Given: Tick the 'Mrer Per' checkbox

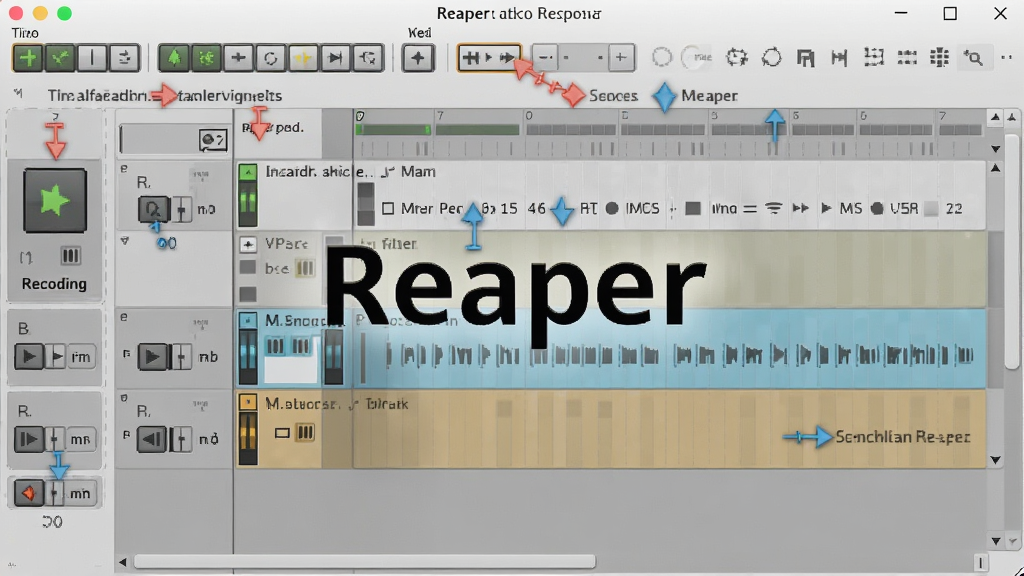Looking at the screenshot, I should point(388,208).
